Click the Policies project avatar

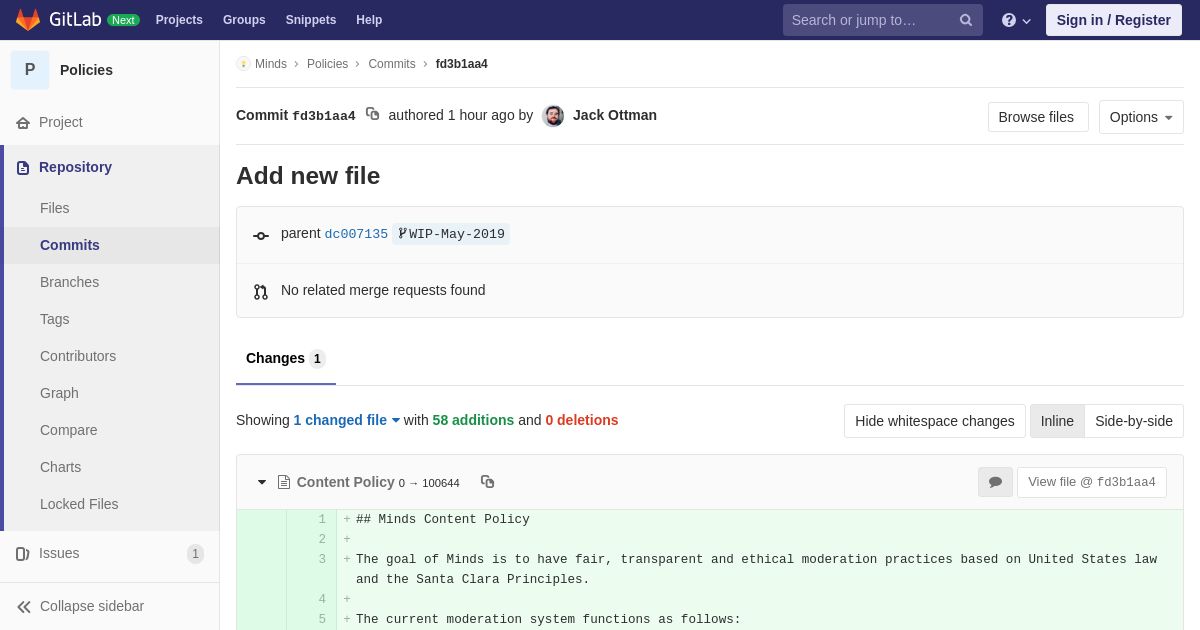30,70
